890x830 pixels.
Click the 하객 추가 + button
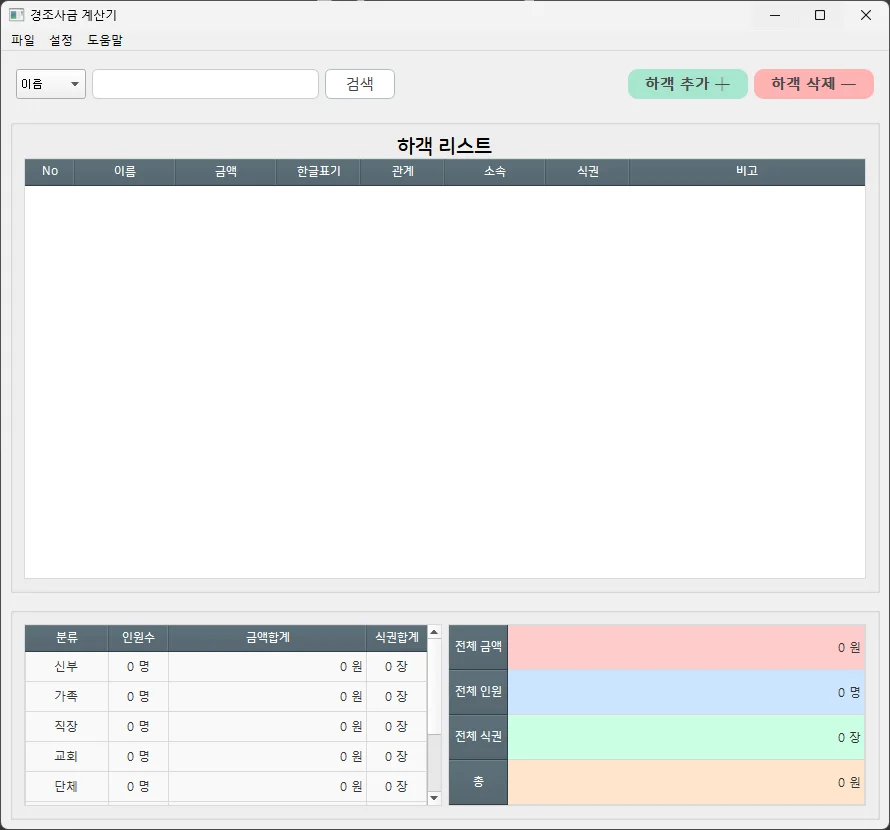pos(688,84)
